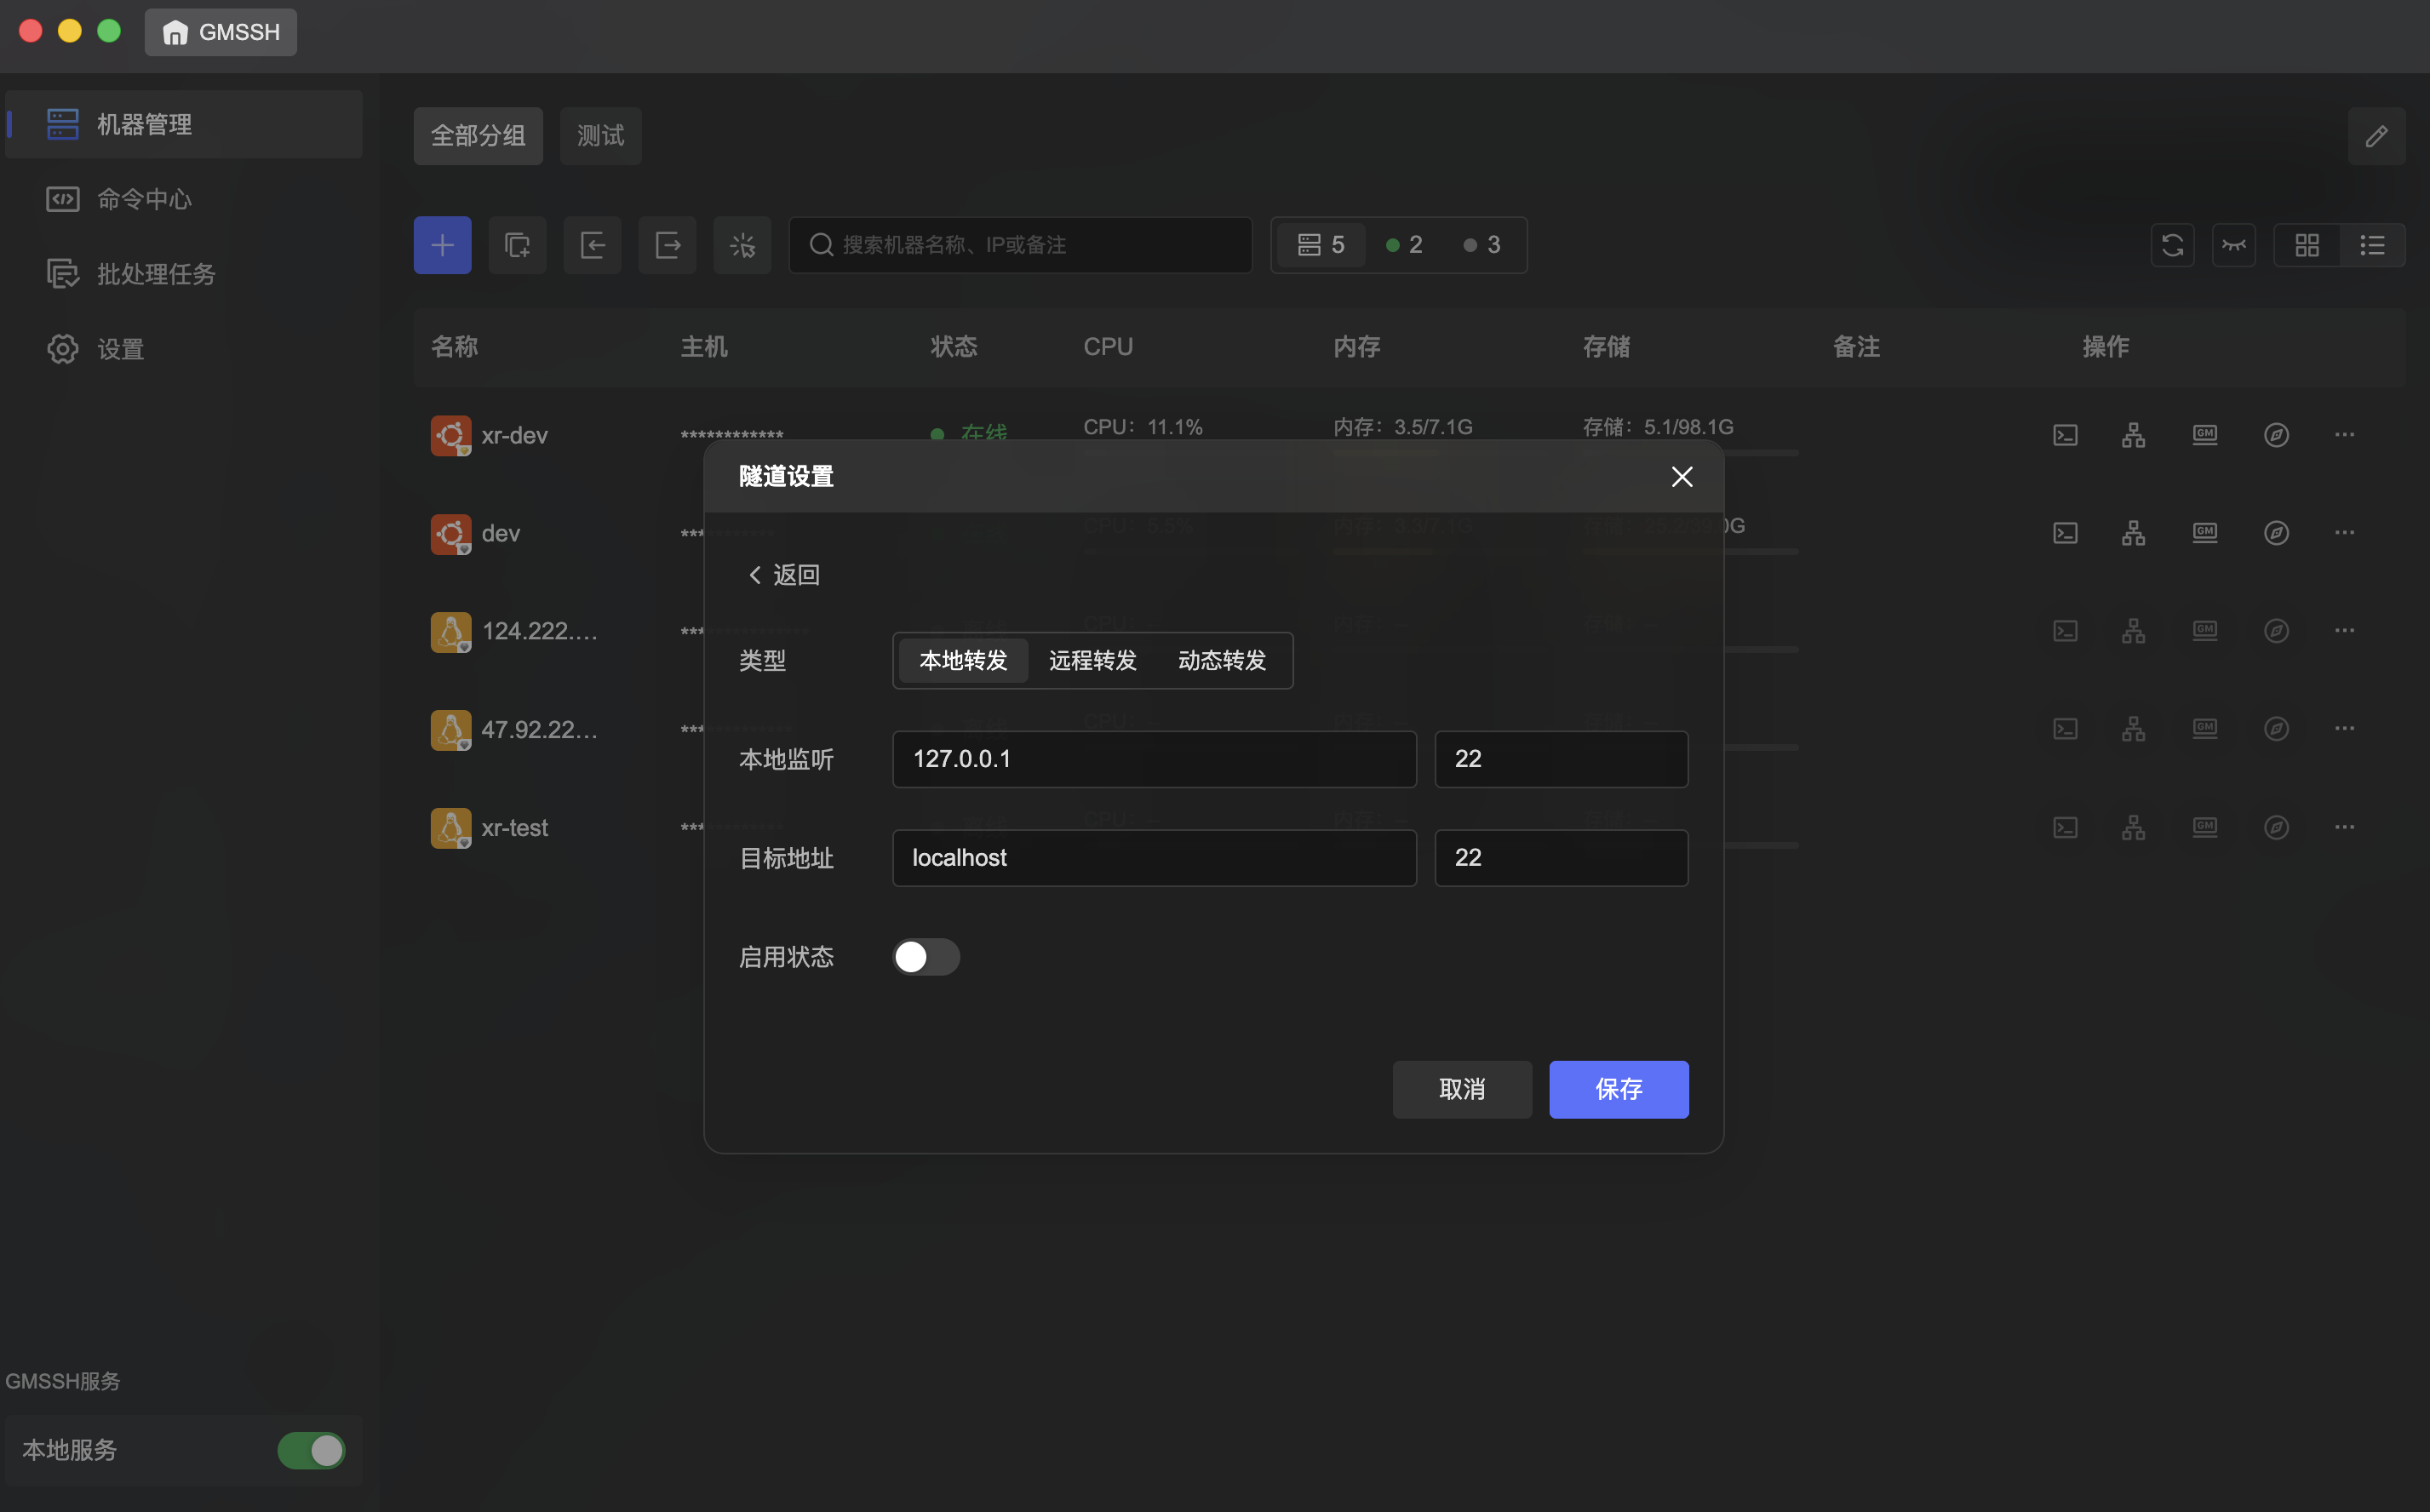
Task: Toggle the 本地服务 switch
Action: pyautogui.click(x=311, y=1450)
